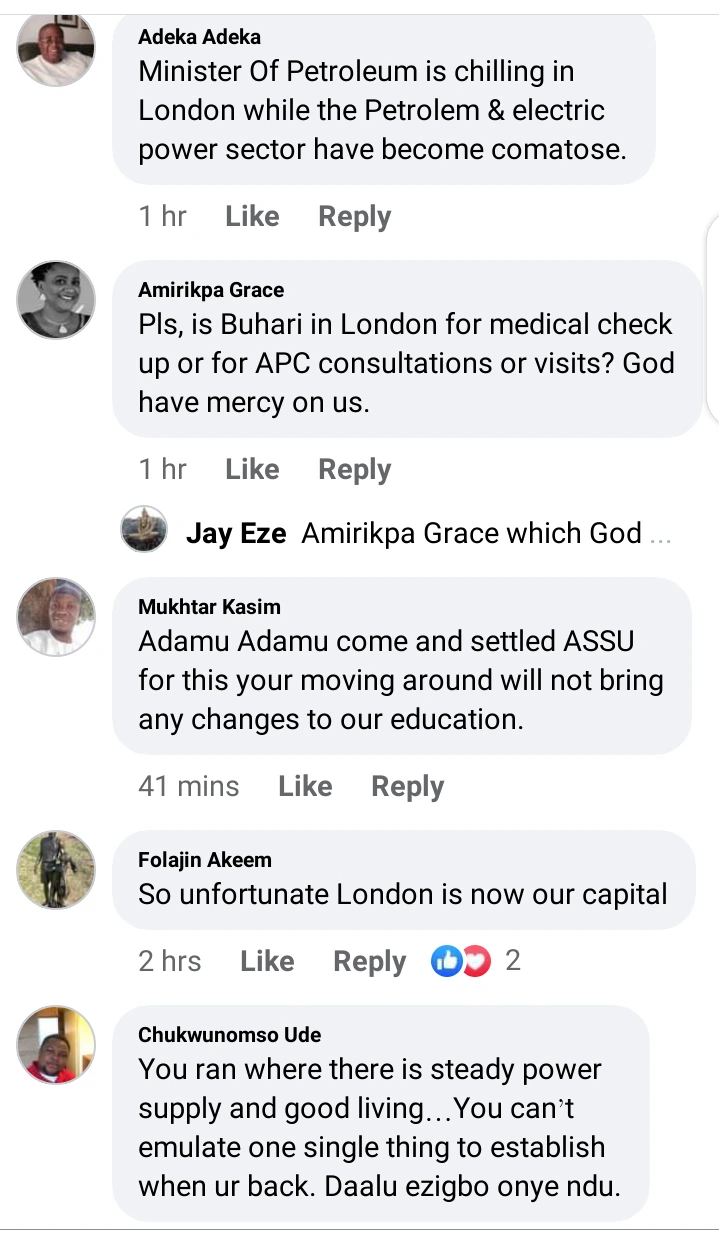
Task: Open Adeka Adeka's profile picture
Action: click(56, 50)
